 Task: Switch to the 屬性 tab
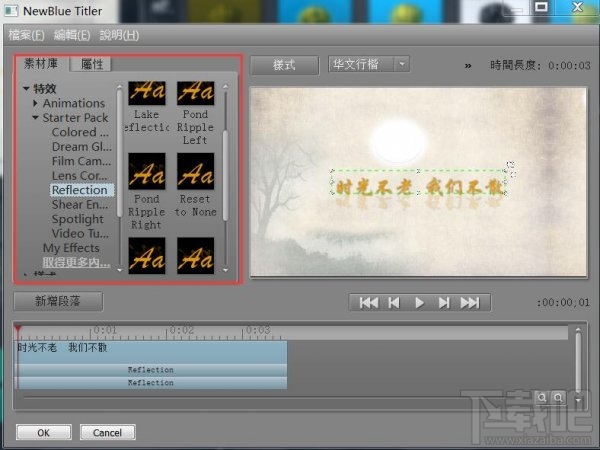click(92, 64)
